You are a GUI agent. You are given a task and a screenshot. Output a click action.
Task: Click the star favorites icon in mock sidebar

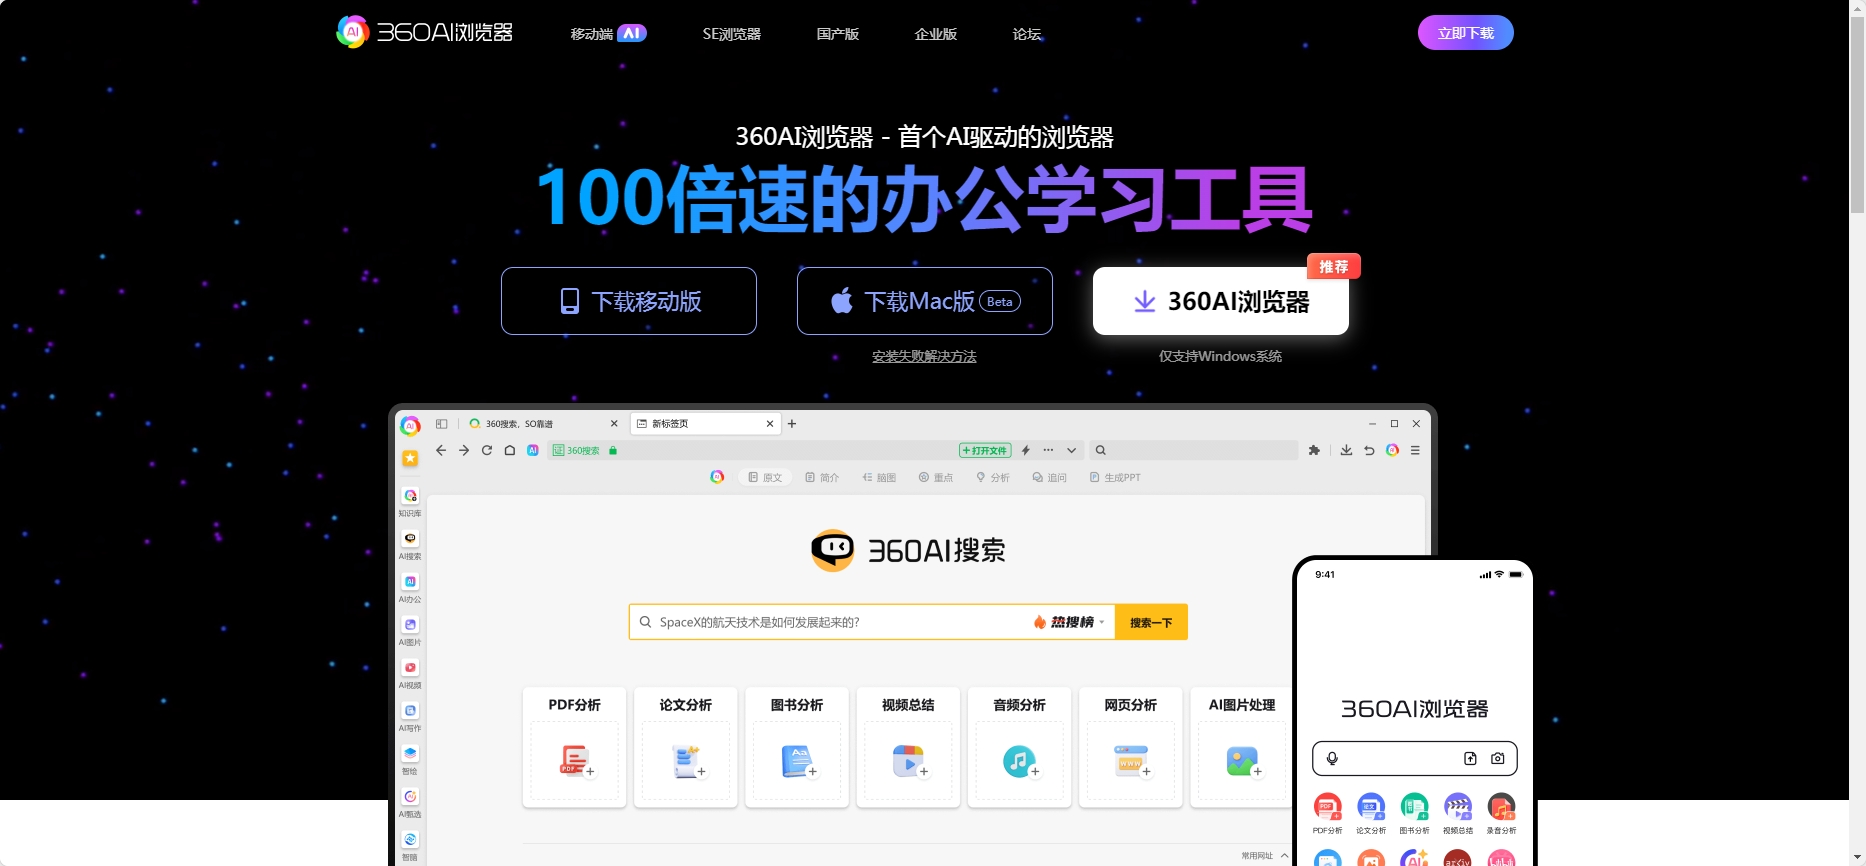pyautogui.click(x=410, y=458)
